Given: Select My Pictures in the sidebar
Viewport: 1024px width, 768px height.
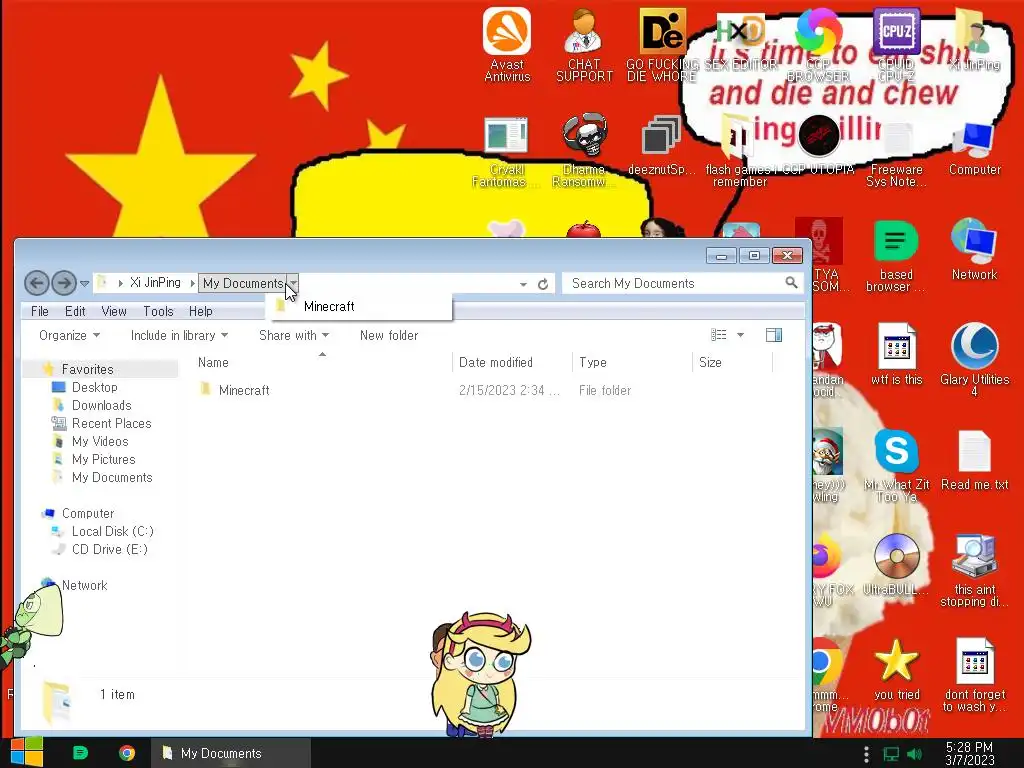Looking at the screenshot, I should point(103,459).
